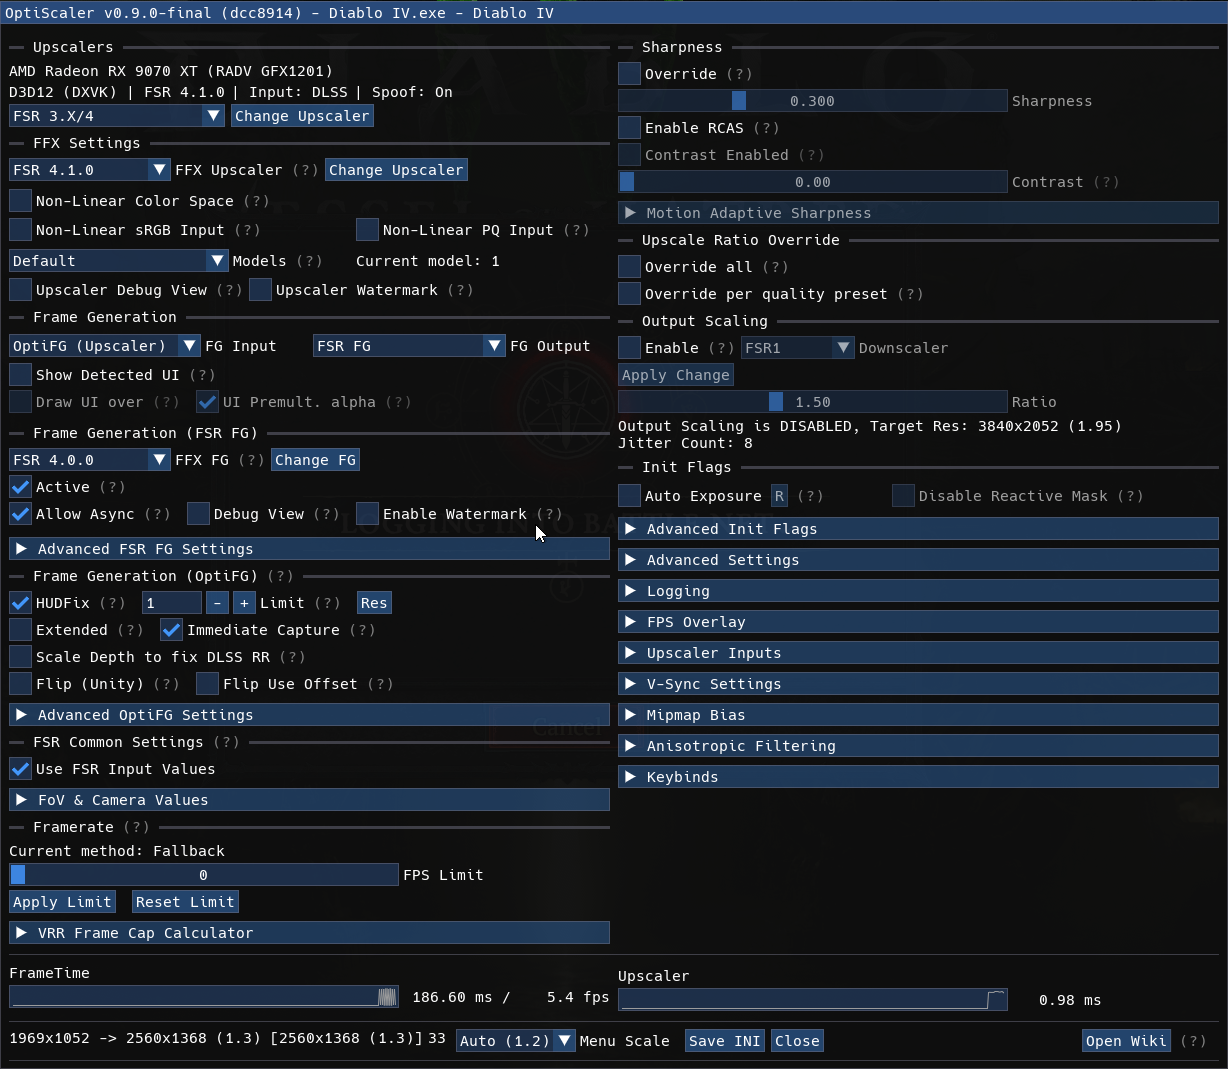
Task: Click the Output Scaling Ratio slider
Action: click(x=813, y=402)
